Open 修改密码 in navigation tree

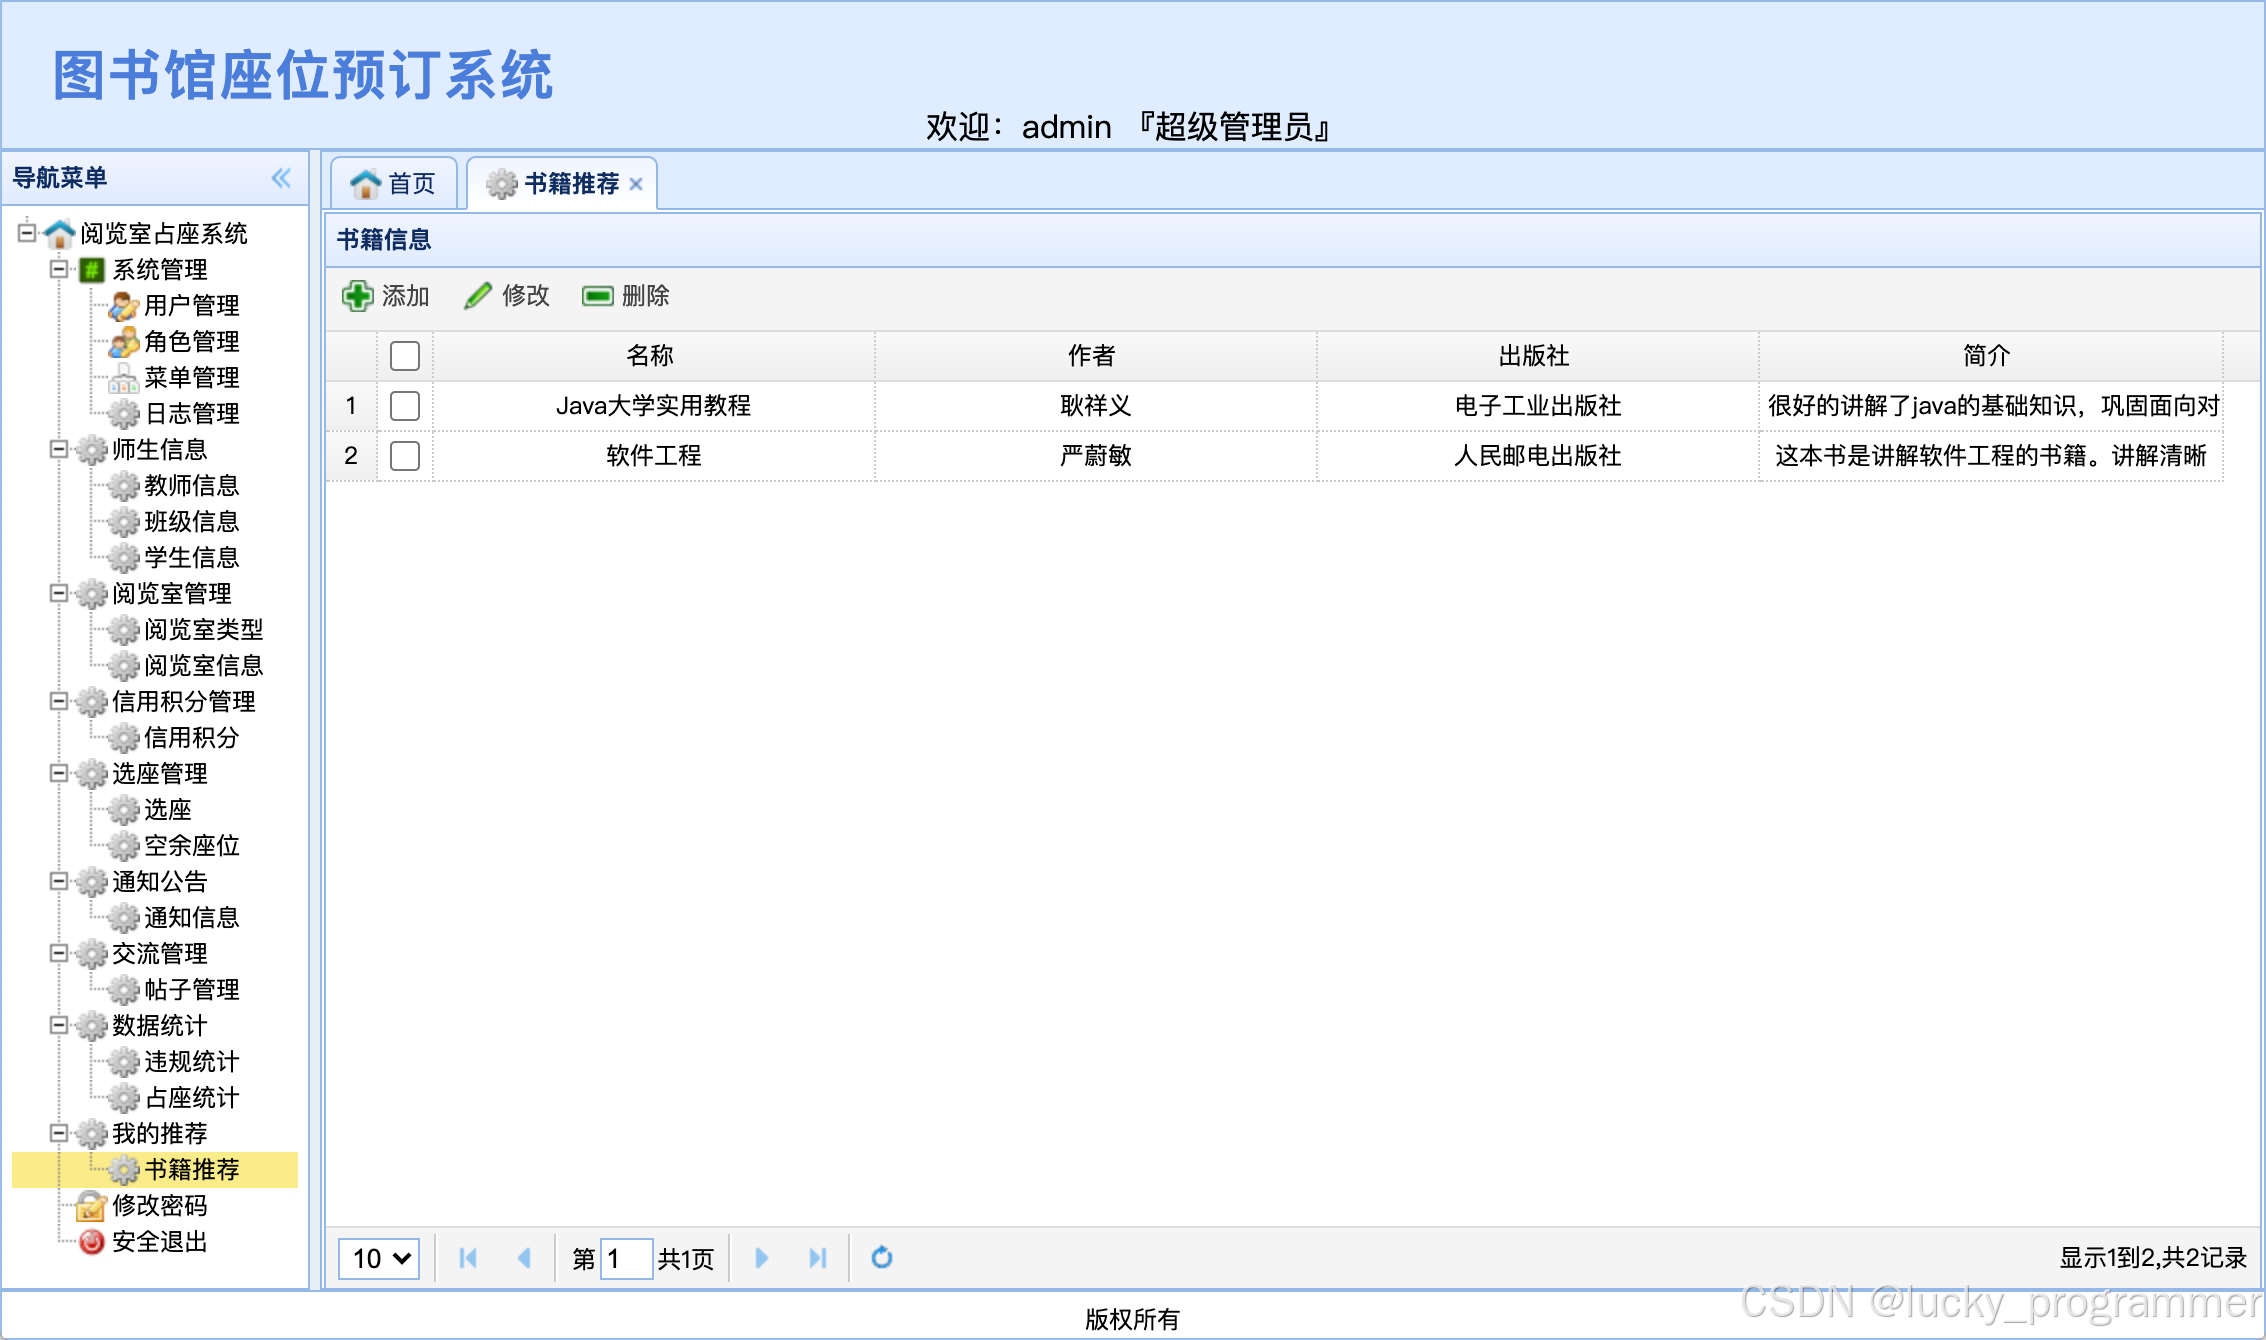click(159, 1205)
